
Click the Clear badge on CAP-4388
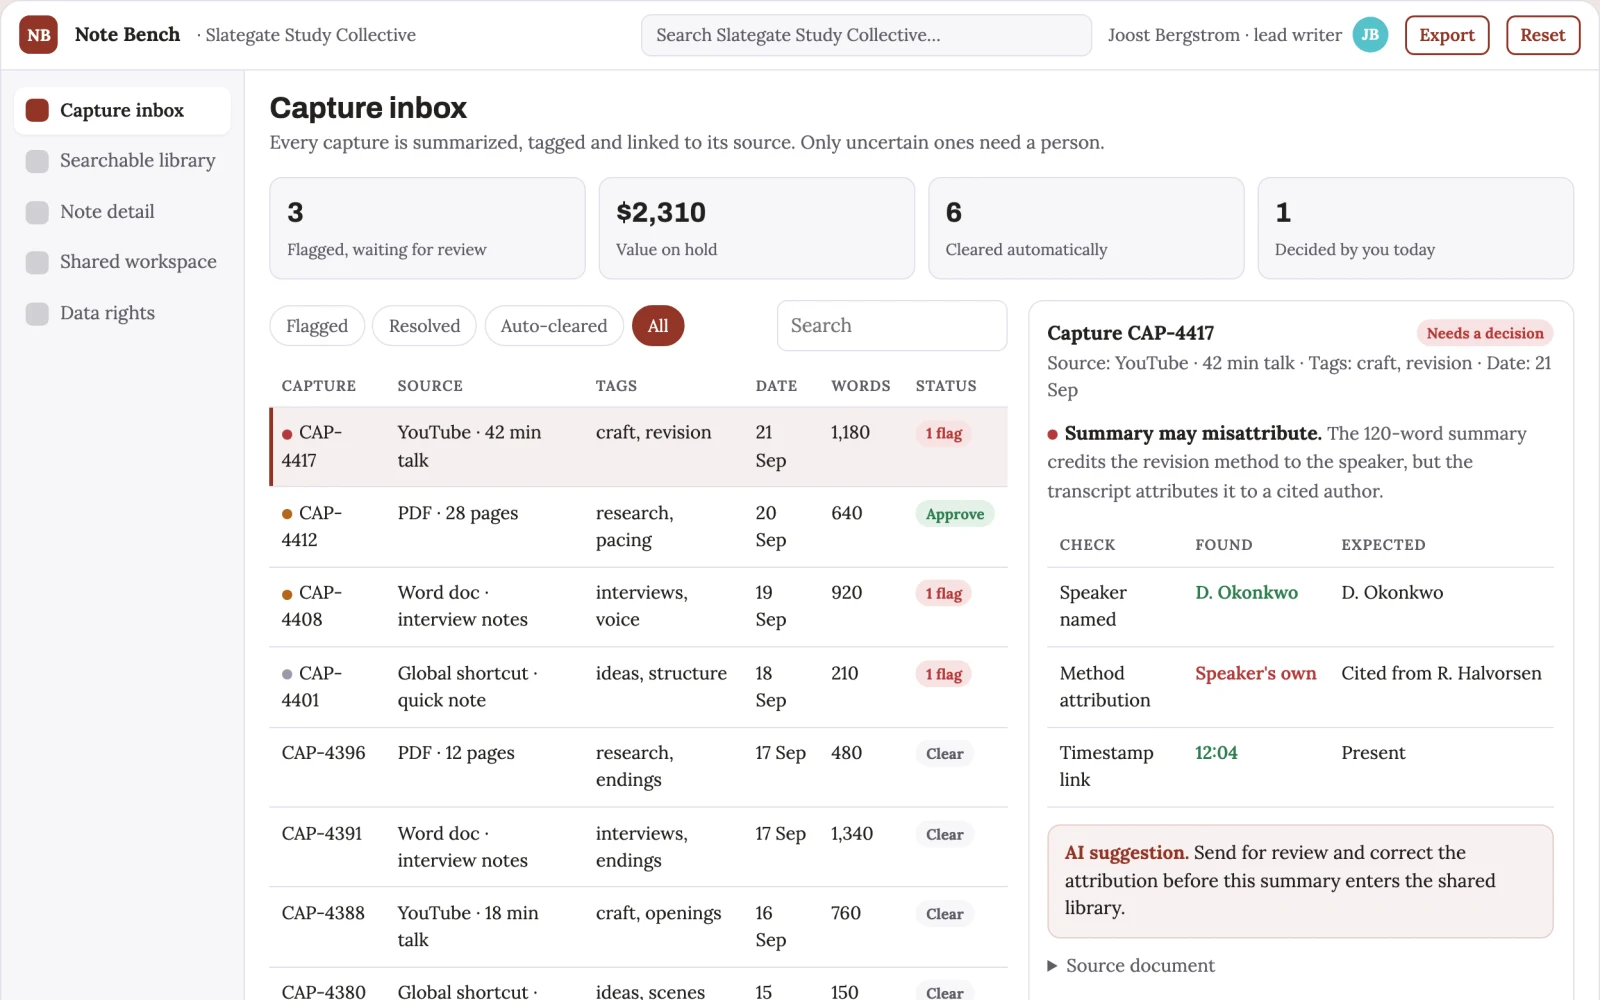pos(945,914)
